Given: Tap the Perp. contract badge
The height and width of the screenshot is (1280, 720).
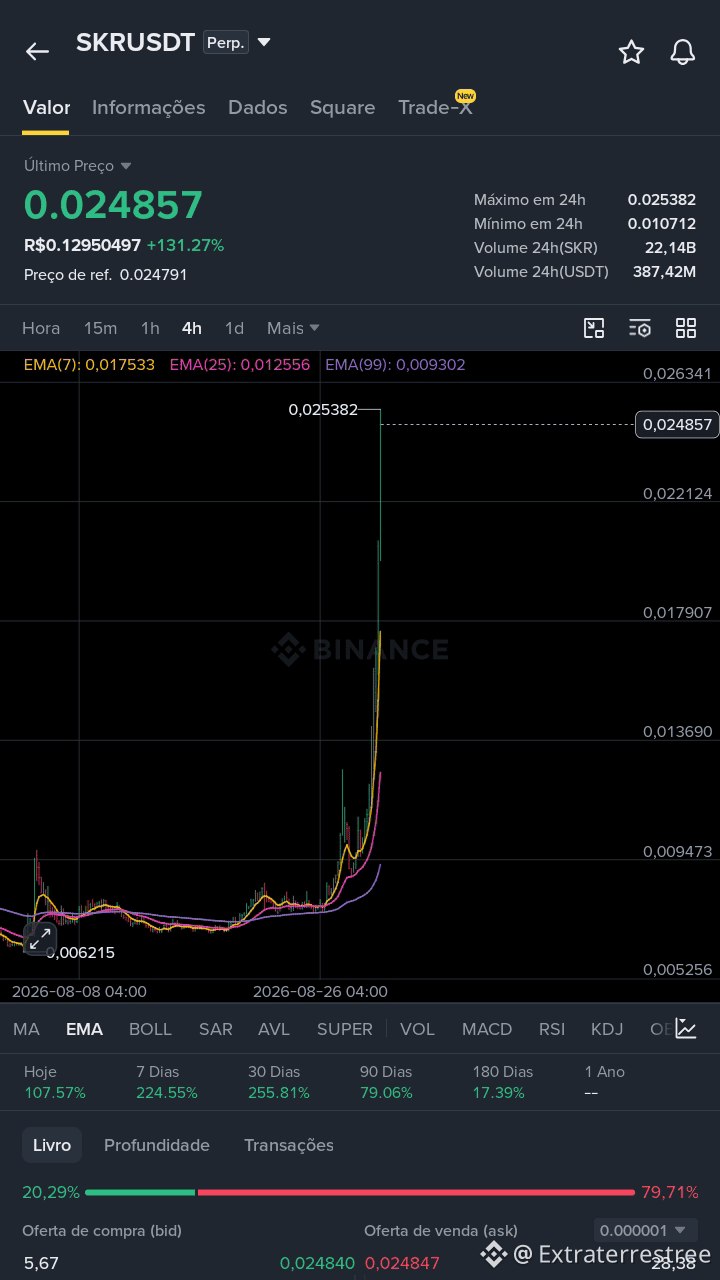Looking at the screenshot, I should pyautogui.click(x=225, y=43).
